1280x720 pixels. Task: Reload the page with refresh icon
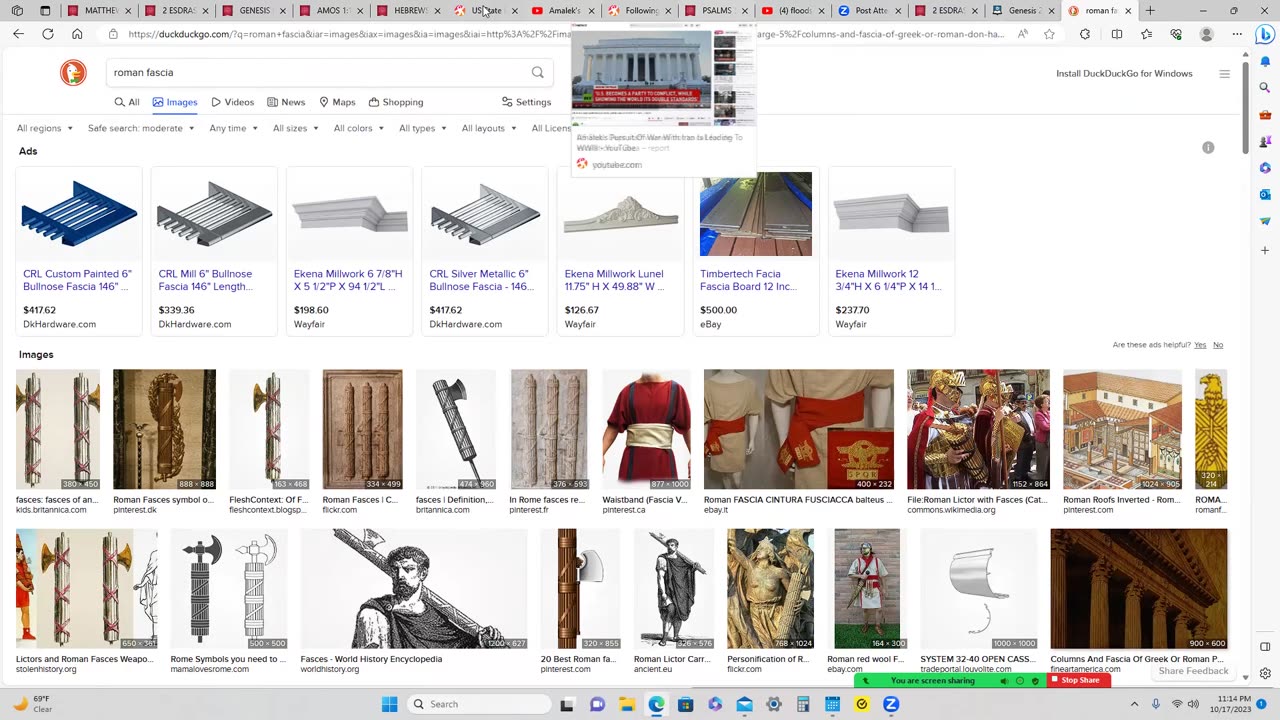(48, 34)
